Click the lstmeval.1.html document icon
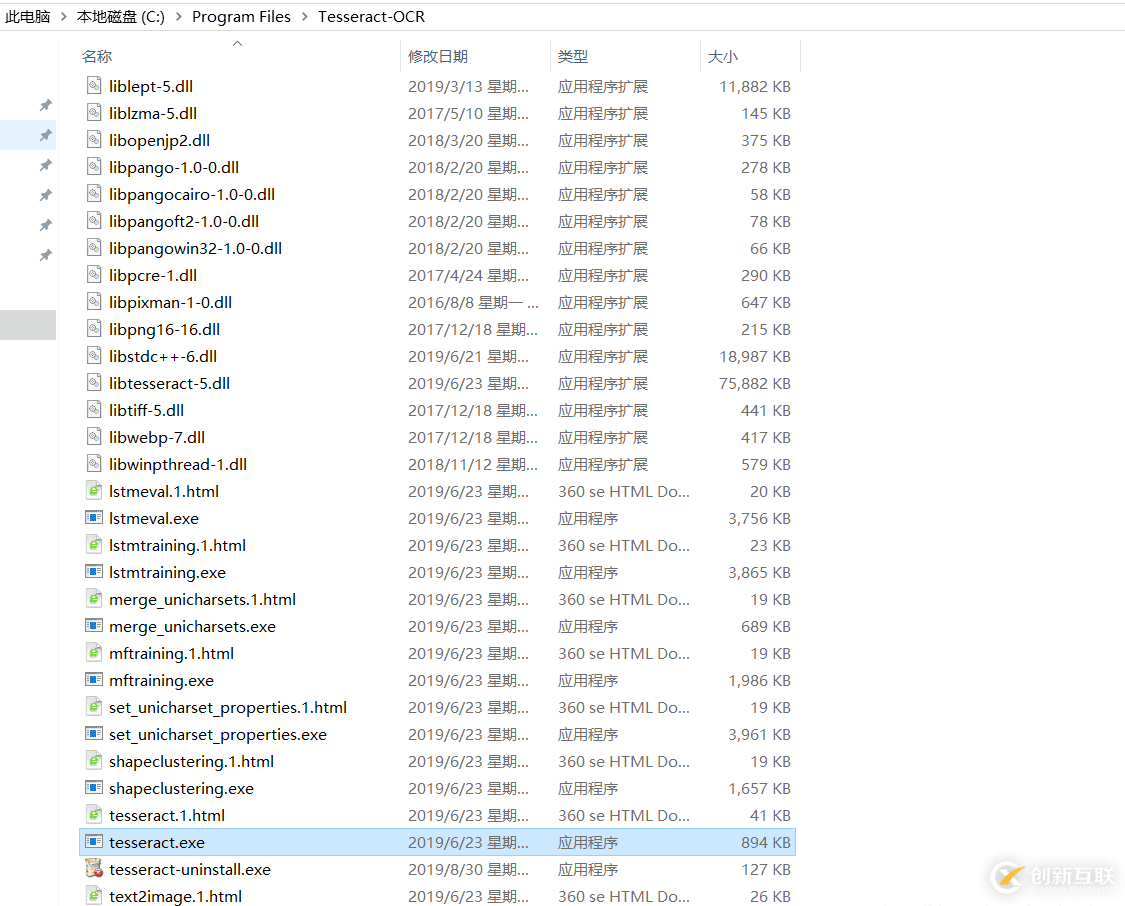The image size is (1125, 906). coord(94,491)
